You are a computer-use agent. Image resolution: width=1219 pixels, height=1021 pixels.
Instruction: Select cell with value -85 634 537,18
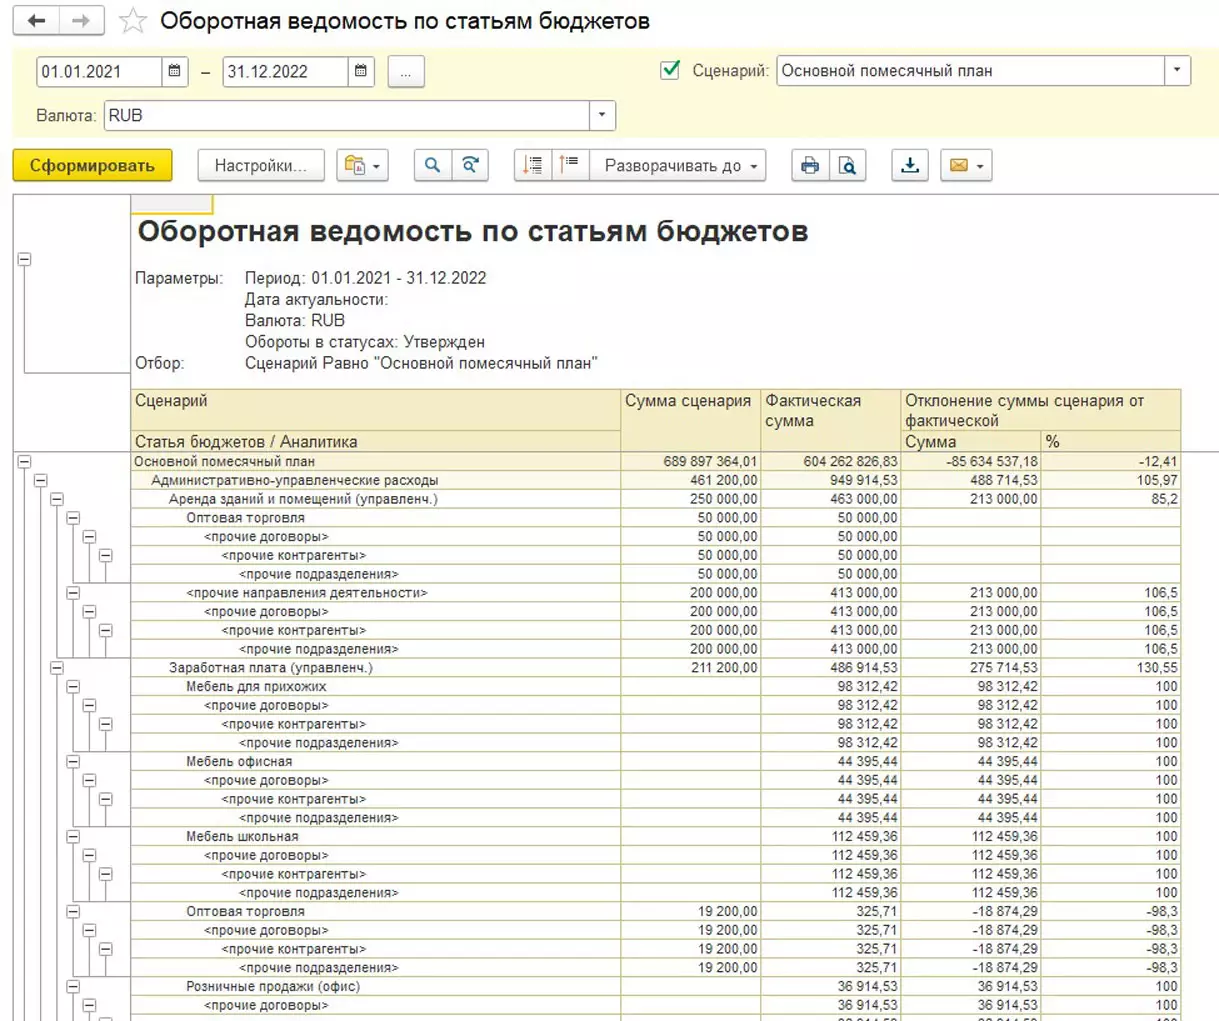click(971, 461)
